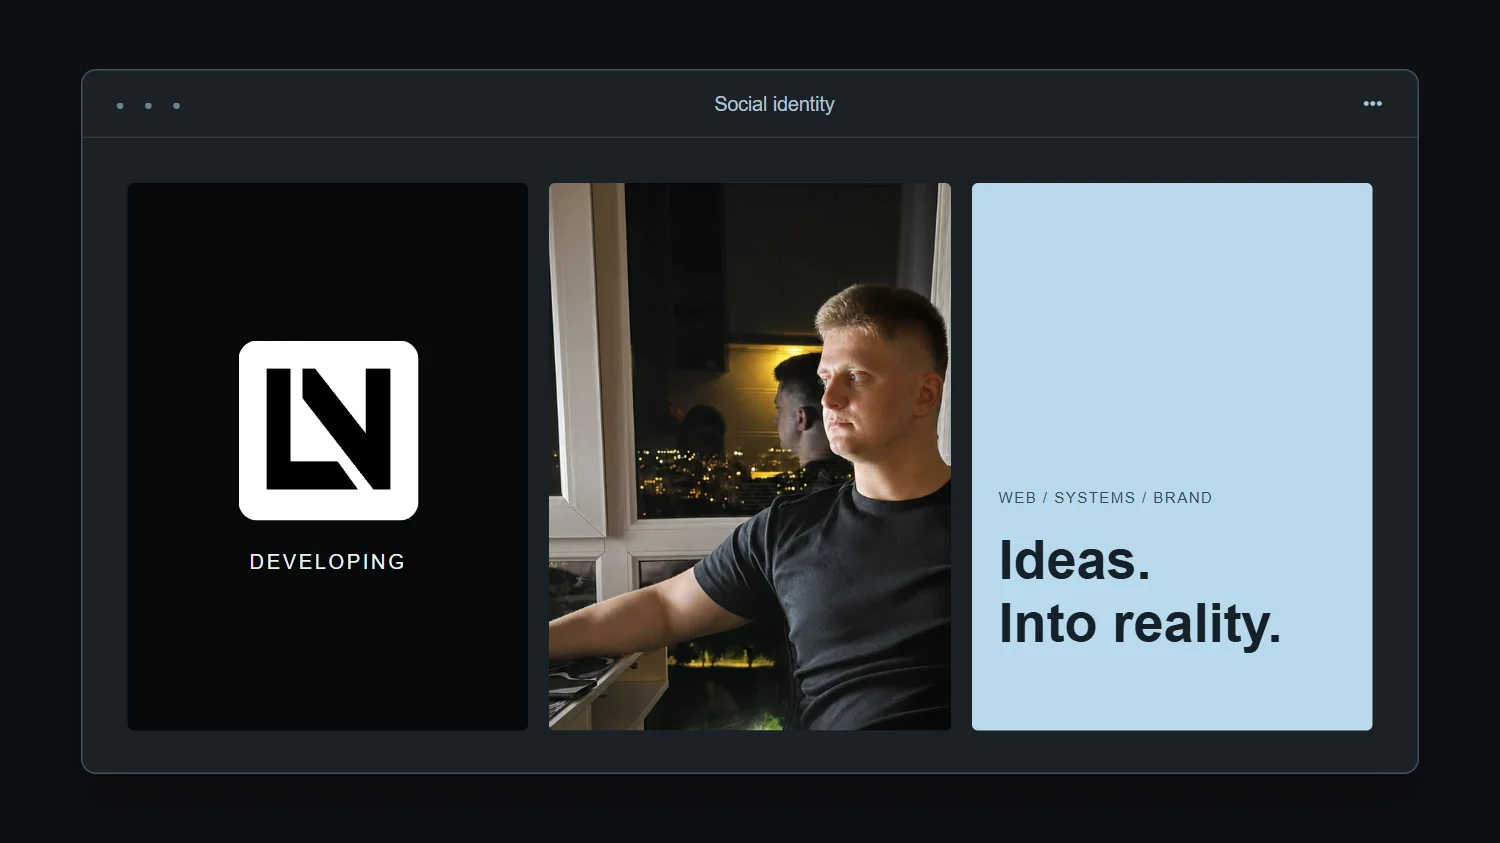Select the 'DEVELOPING' caption text
Viewport: 1500px width, 843px height.
click(328, 562)
